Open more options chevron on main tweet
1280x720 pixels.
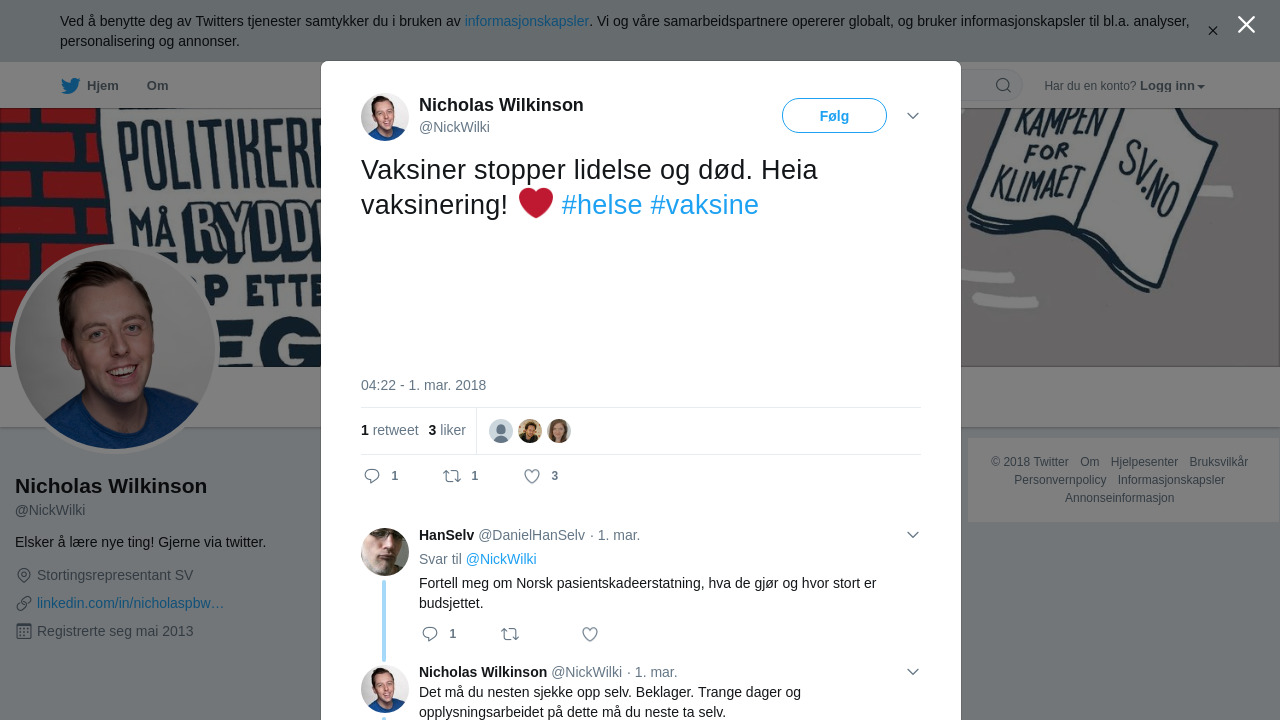pyautogui.click(x=913, y=116)
